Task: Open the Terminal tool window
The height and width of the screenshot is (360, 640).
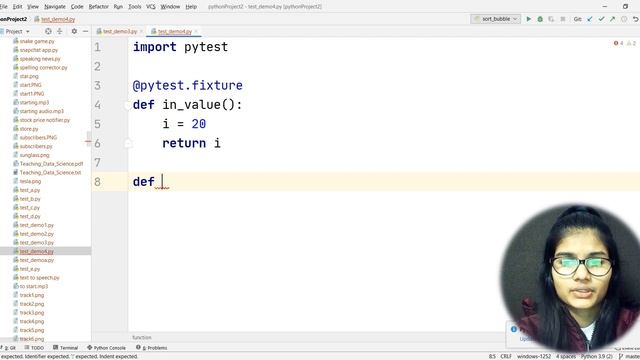Action: [x=65, y=348]
